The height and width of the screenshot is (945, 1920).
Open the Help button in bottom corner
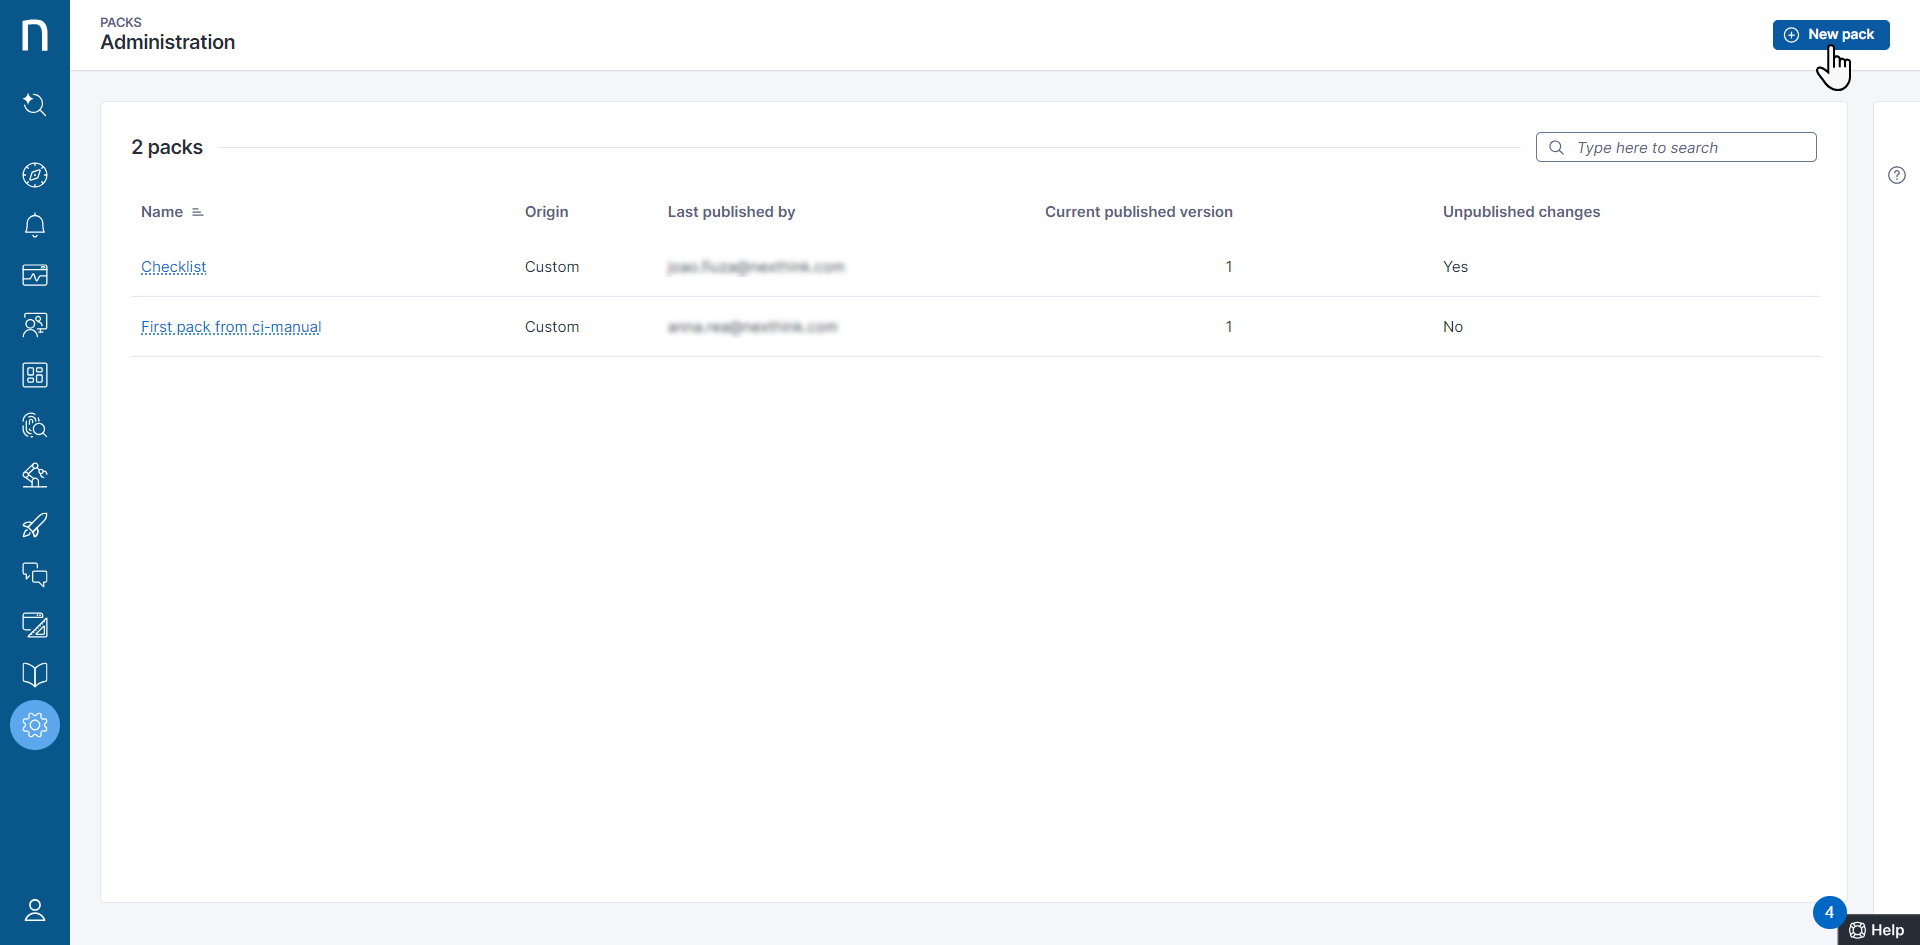[1877, 930]
